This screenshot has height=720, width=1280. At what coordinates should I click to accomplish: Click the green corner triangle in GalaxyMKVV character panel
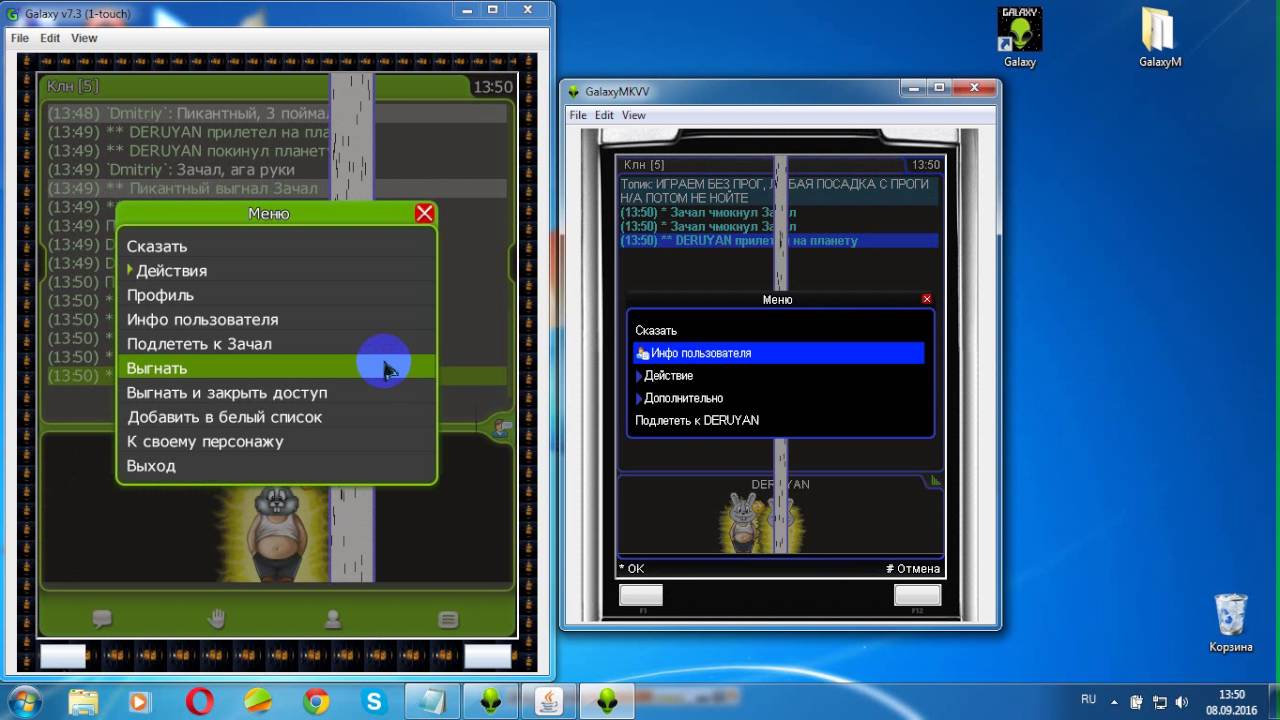936,481
